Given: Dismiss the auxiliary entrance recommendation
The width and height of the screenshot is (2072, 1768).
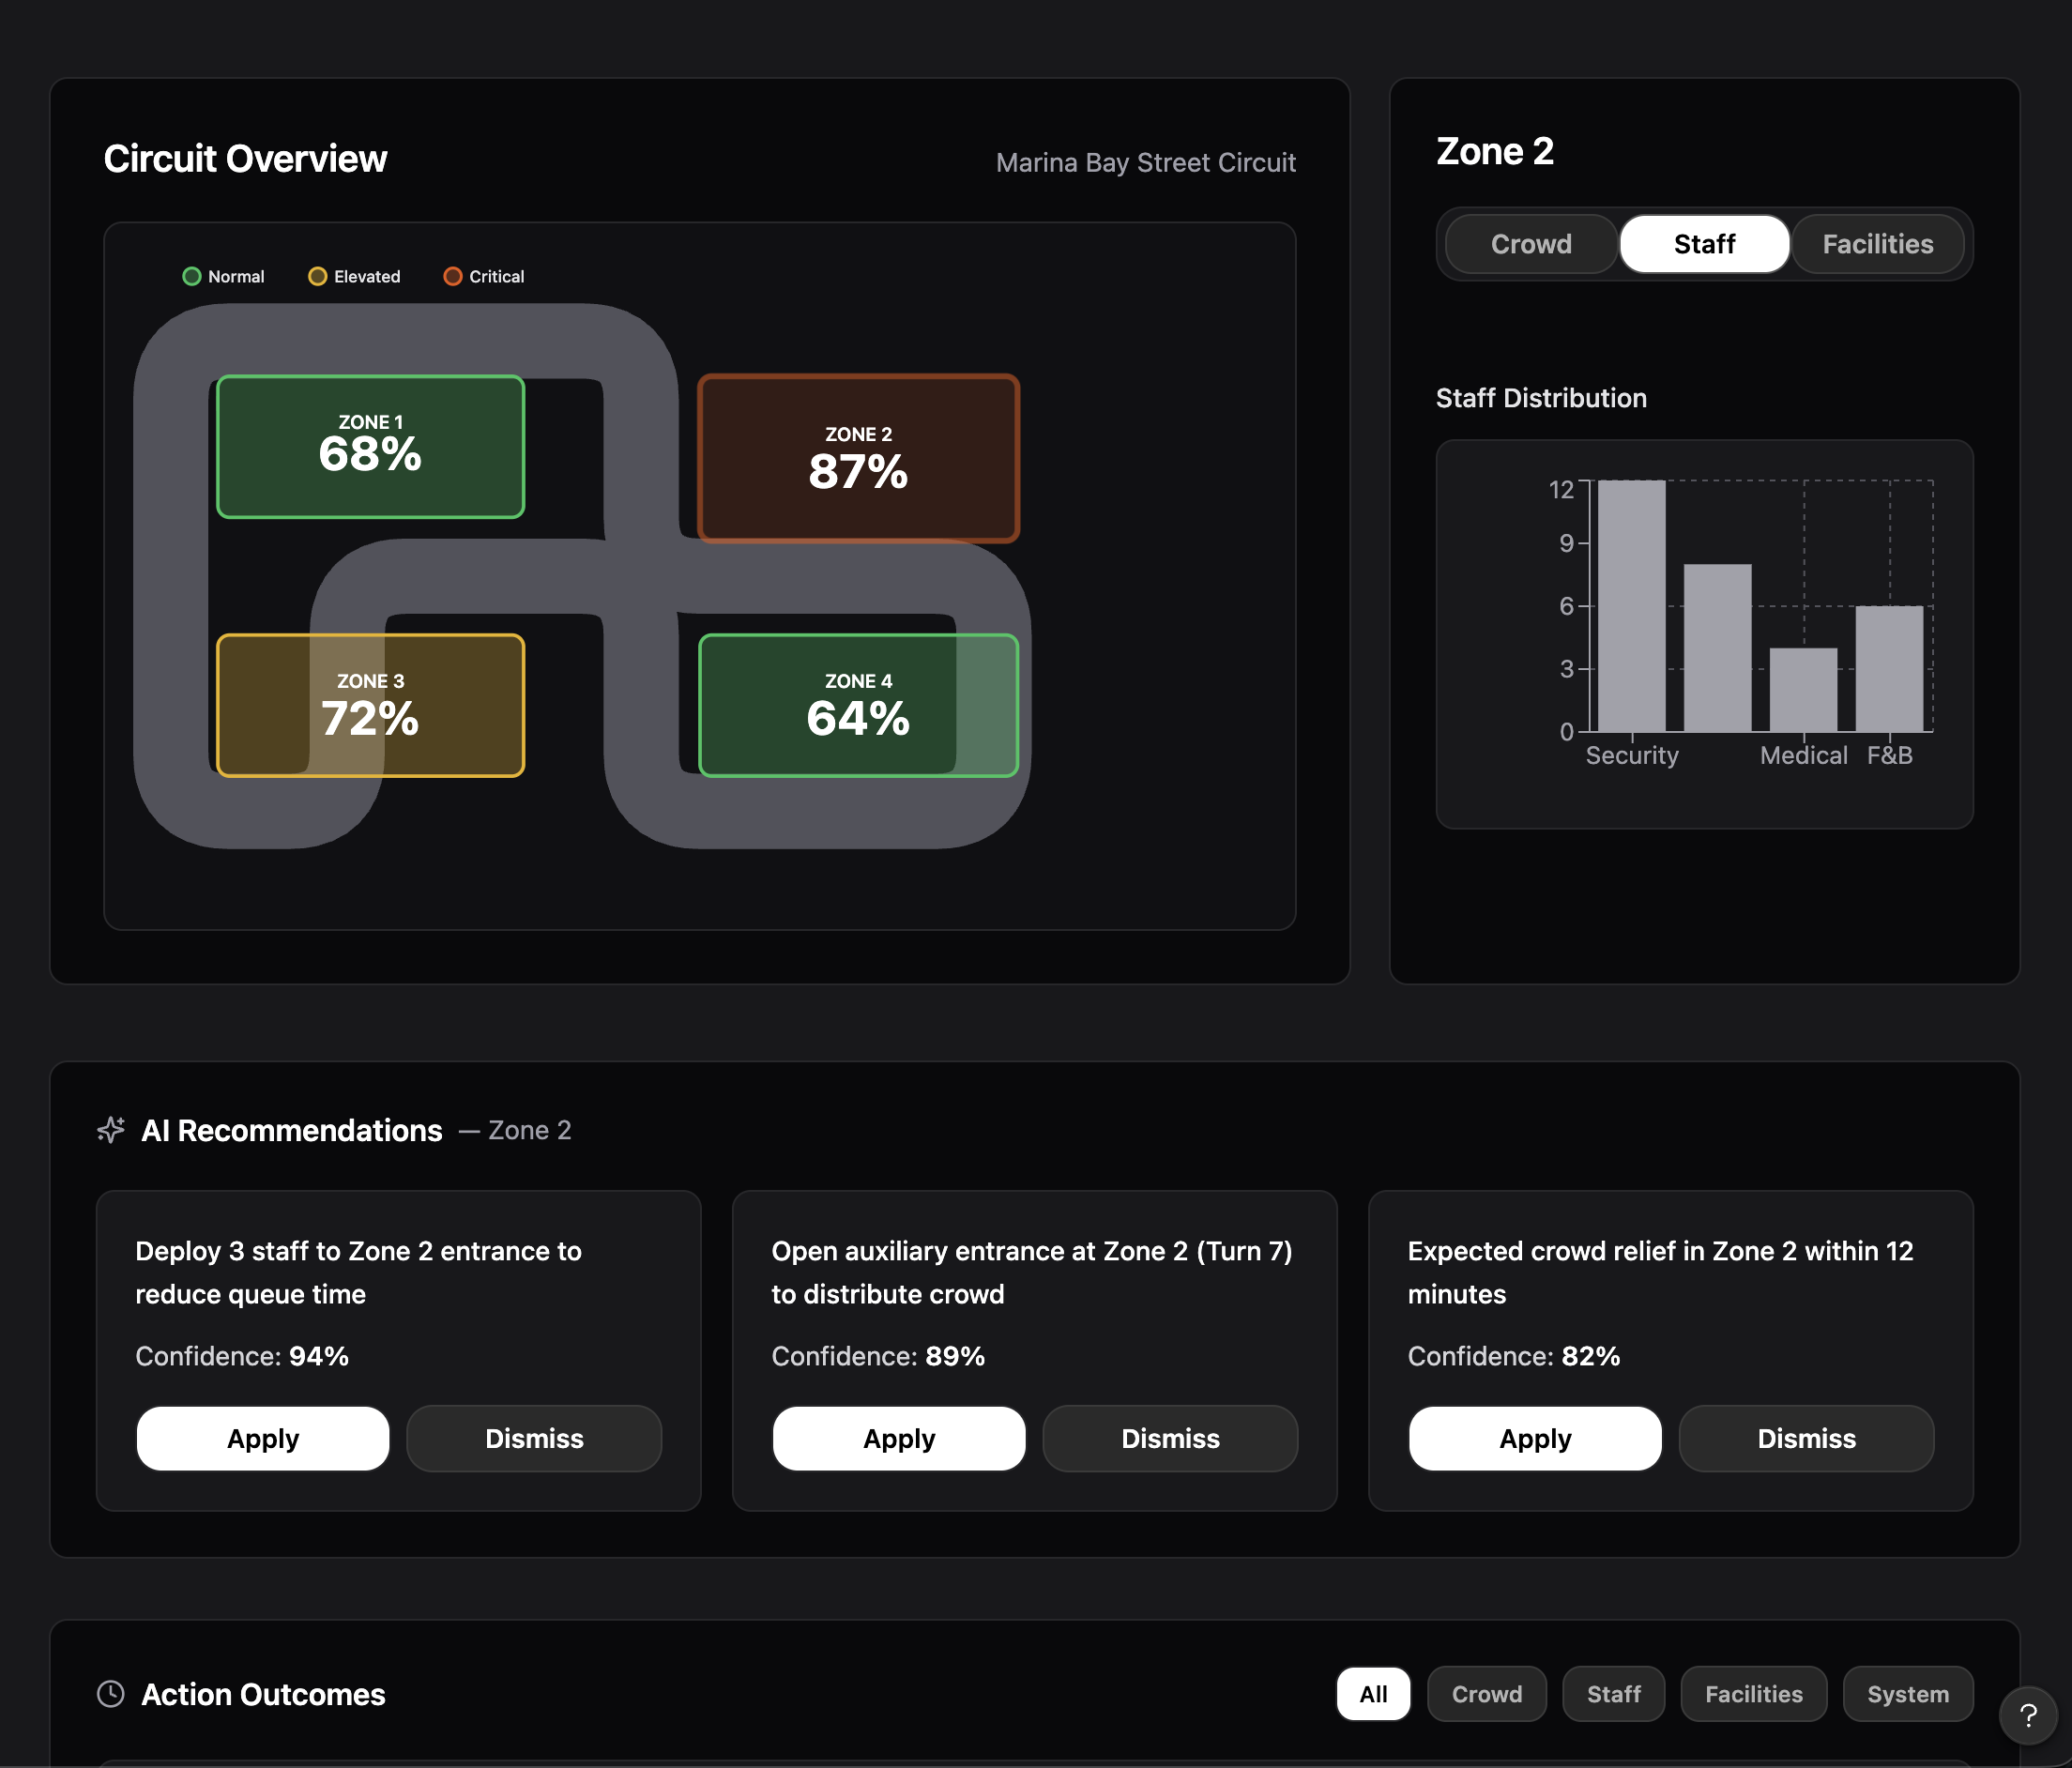Looking at the screenshot, I should pyautogui.click(x=1170, y=1438).
